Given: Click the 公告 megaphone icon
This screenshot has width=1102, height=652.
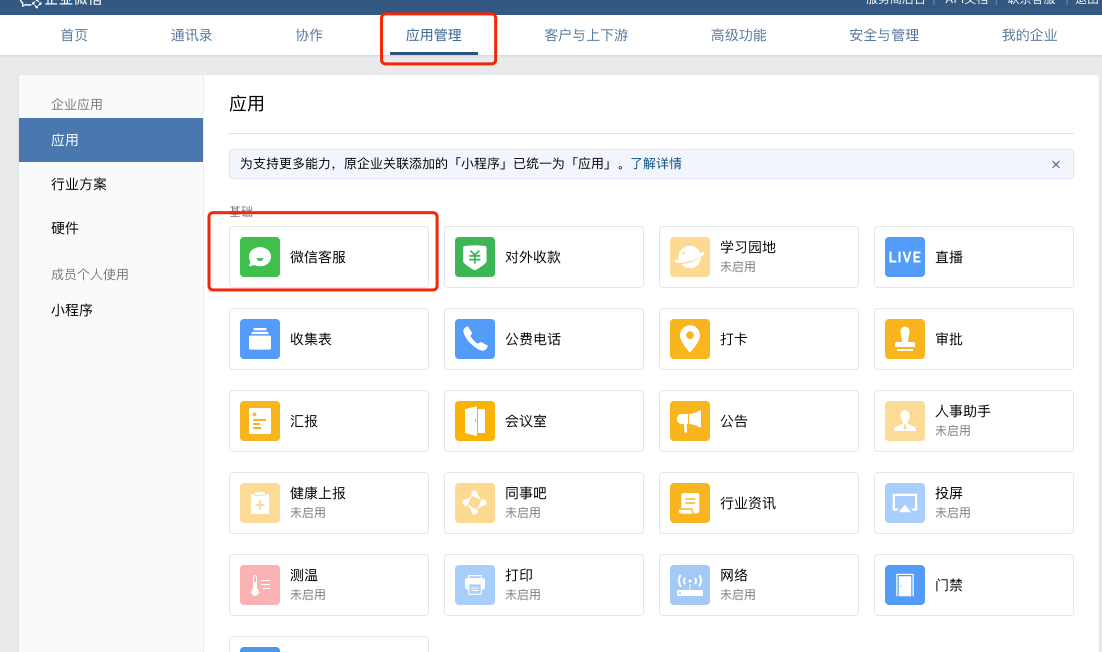Looking at the screenshot, I should pos(690,421).
